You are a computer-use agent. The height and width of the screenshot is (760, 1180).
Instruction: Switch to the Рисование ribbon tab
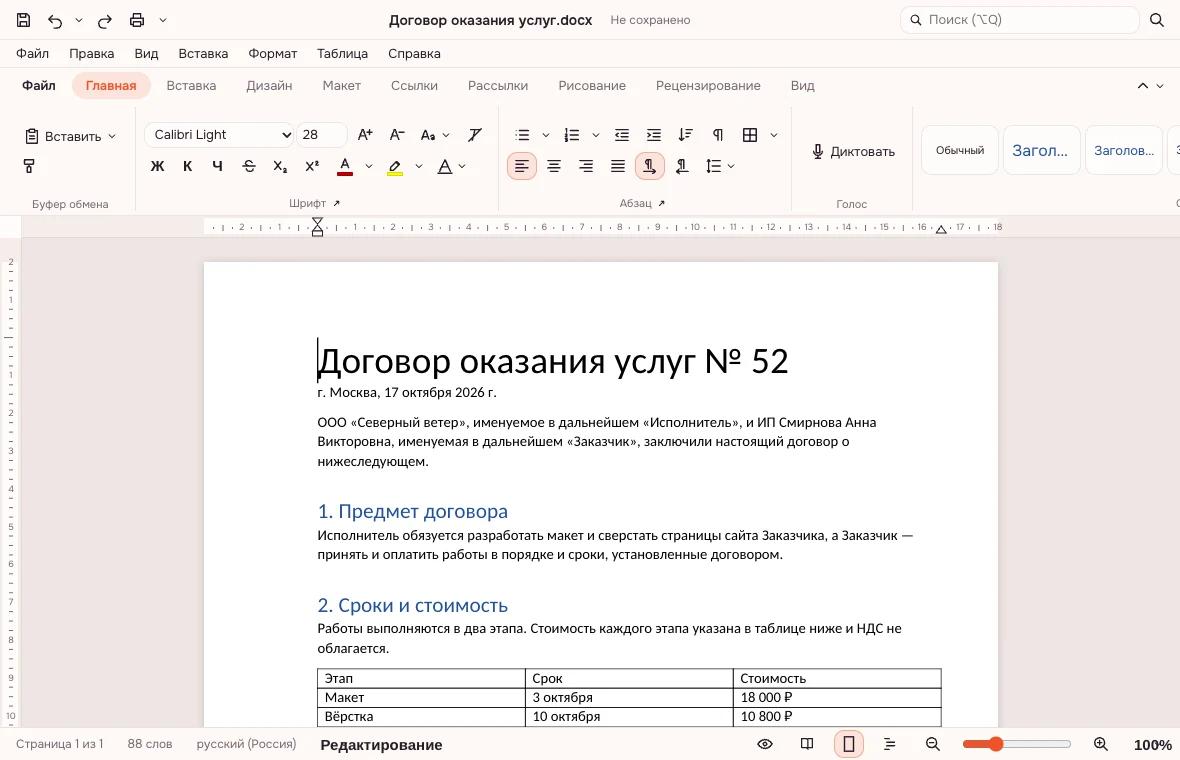(592, 86)
